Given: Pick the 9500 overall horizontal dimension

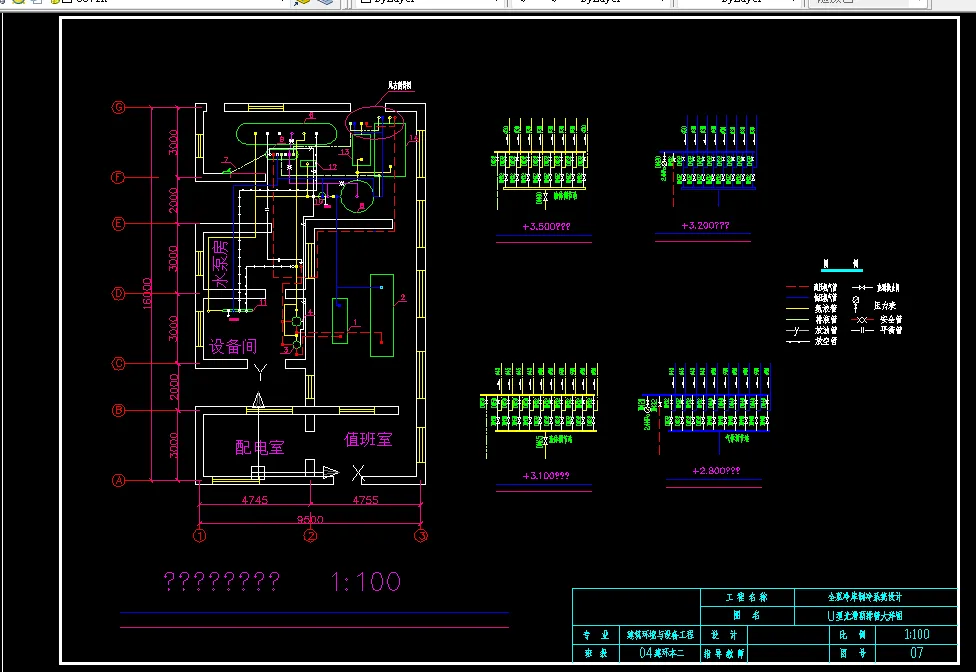Looking at the screenshot, I should click(x=310, y=519).
